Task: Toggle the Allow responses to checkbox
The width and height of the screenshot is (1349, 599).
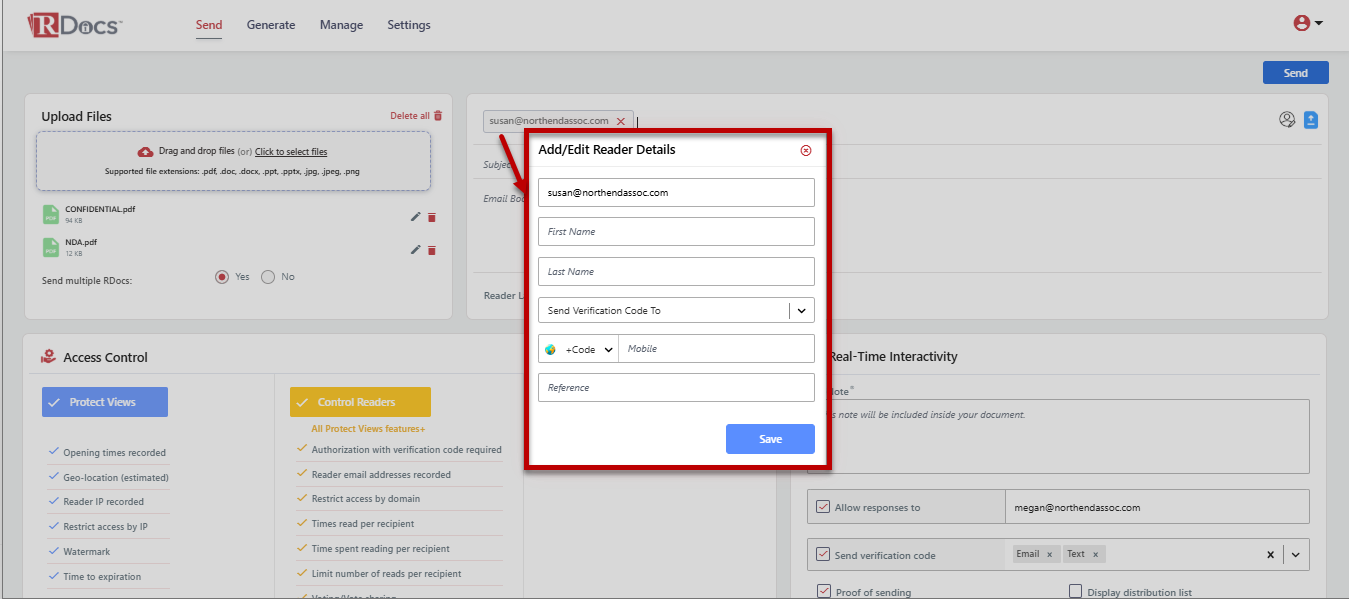Action: click(x=823, y=507)
